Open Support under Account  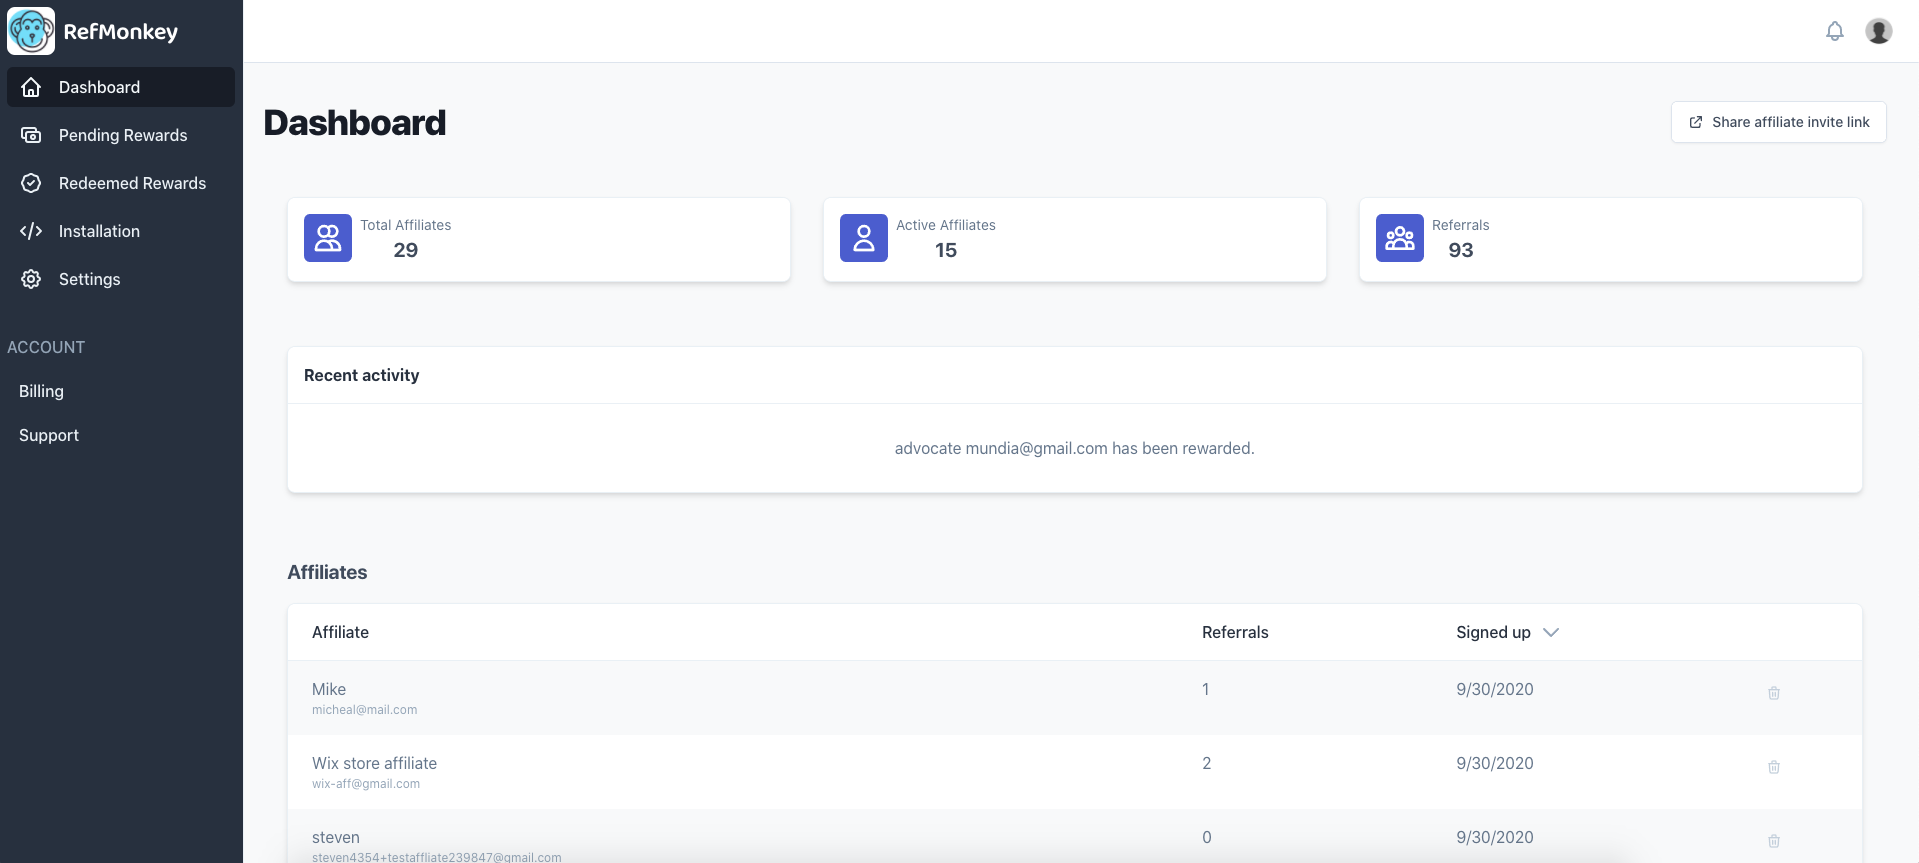point(49,435)
